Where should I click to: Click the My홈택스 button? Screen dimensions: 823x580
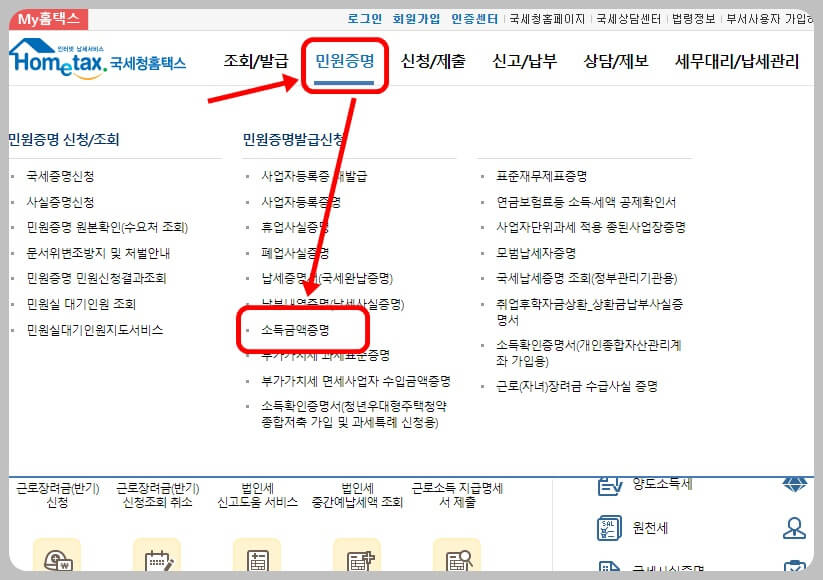click(49, 19)
